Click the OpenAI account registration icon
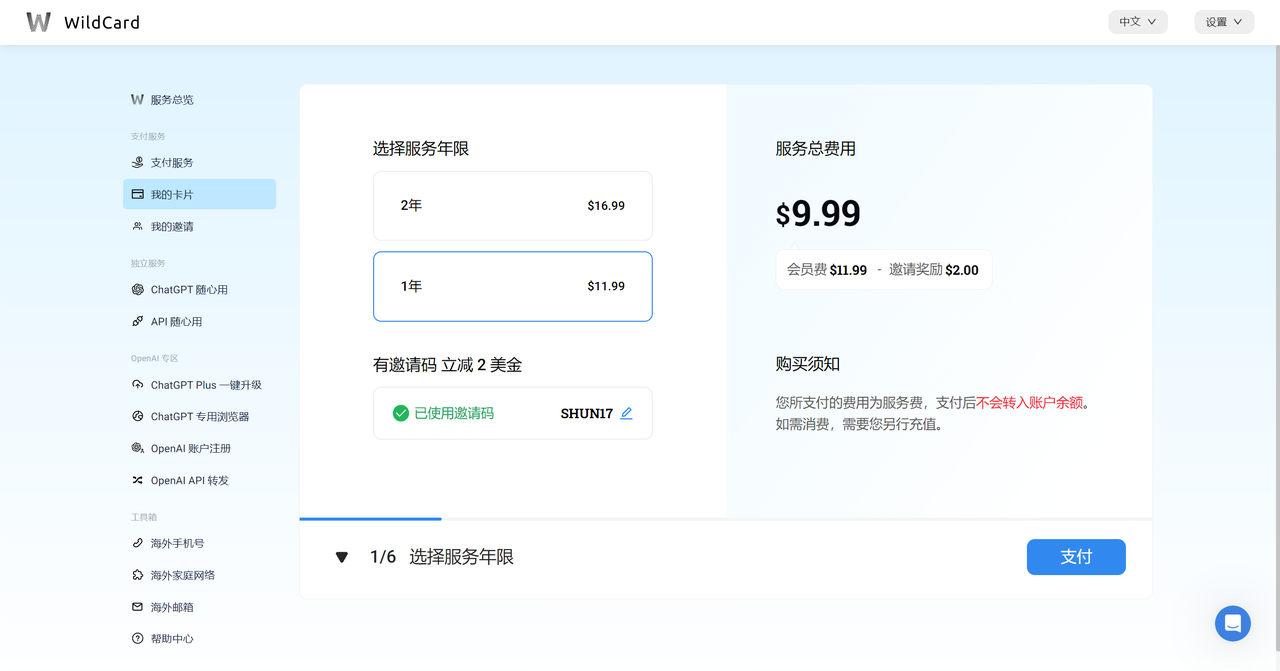Image resolution: width=1280 pixels, height=671 pixels. pyautogui.click(x=138, y=448)
